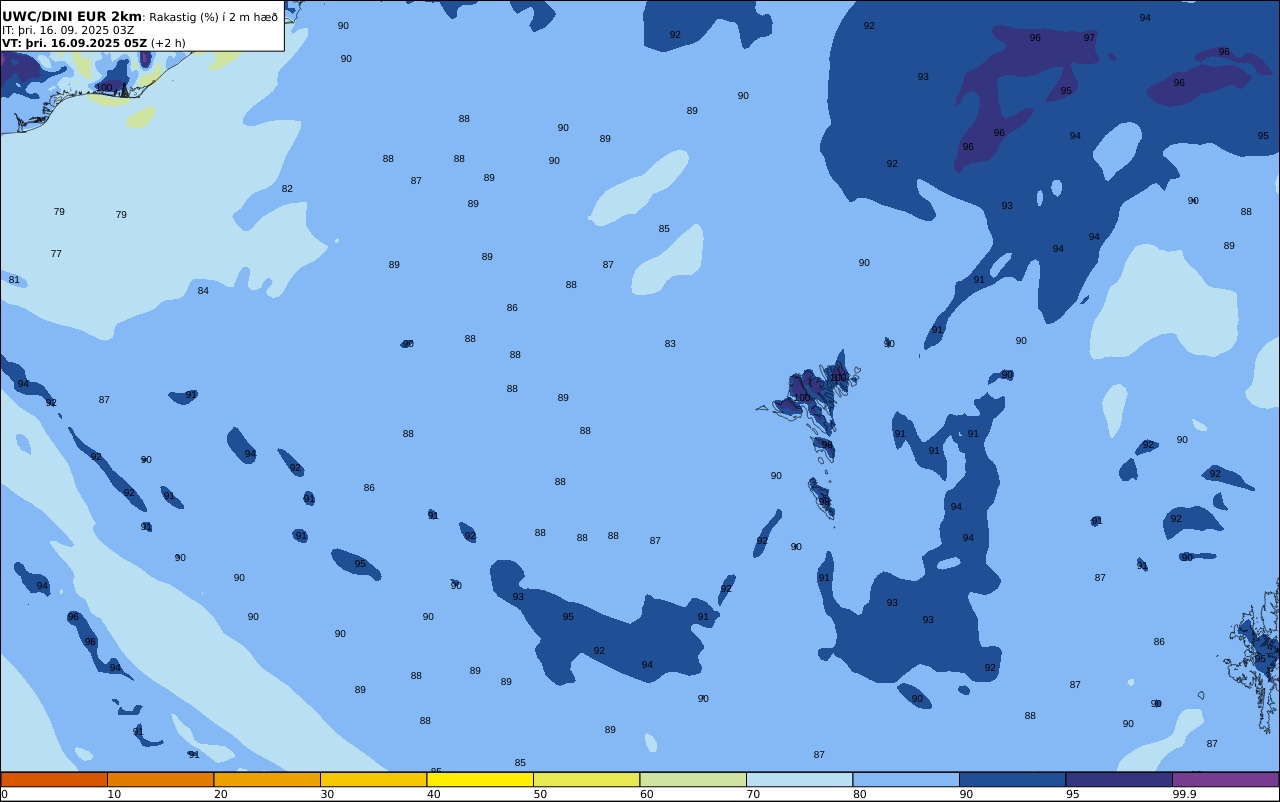Click the 80–90 medium blue legend swatch
This screenshot has width=1280, height=802.
(x=906, y=779)
